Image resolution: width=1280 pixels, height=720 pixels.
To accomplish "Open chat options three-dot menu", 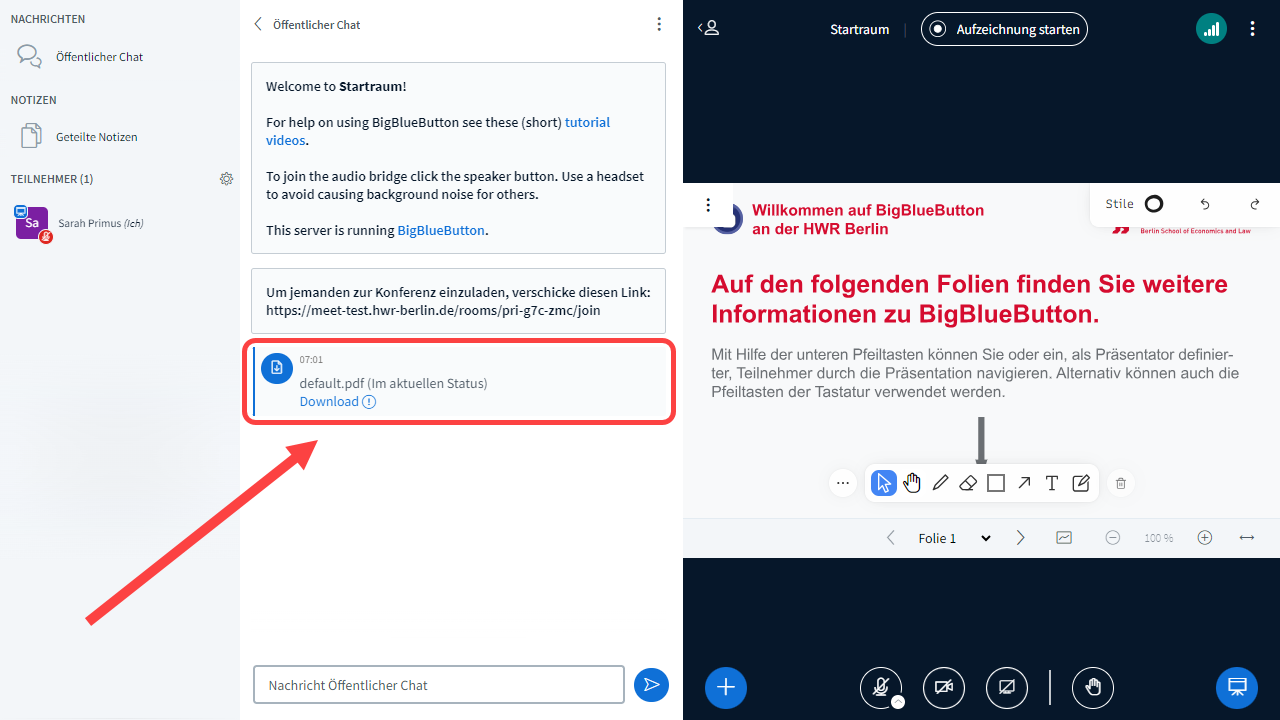I will point(658,24).
